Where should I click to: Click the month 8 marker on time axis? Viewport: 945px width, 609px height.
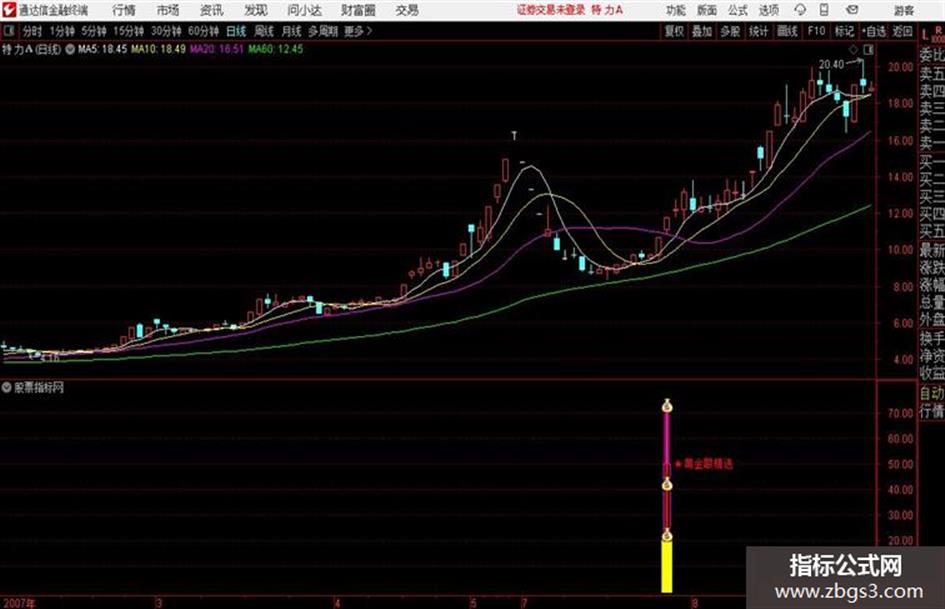click(x=694, y=603)
